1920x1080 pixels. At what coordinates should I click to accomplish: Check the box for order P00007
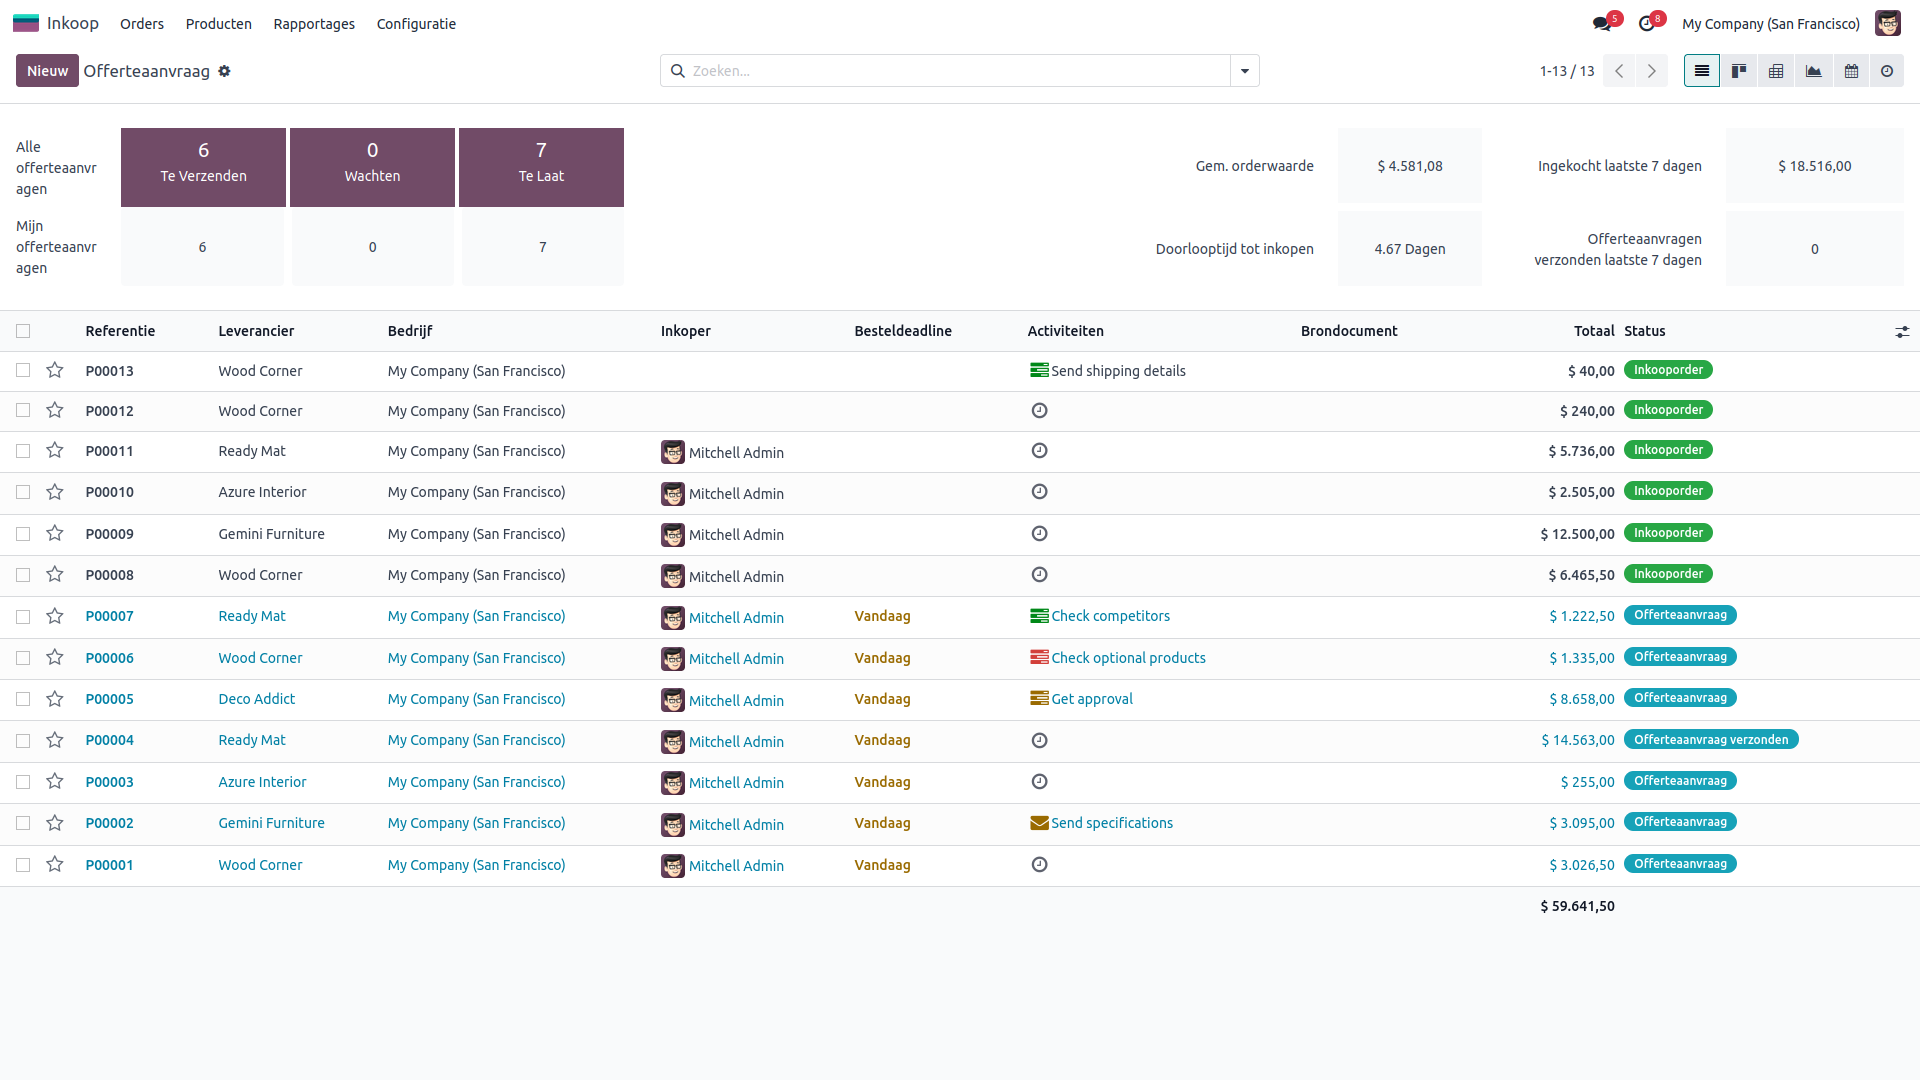click(23, 617)
